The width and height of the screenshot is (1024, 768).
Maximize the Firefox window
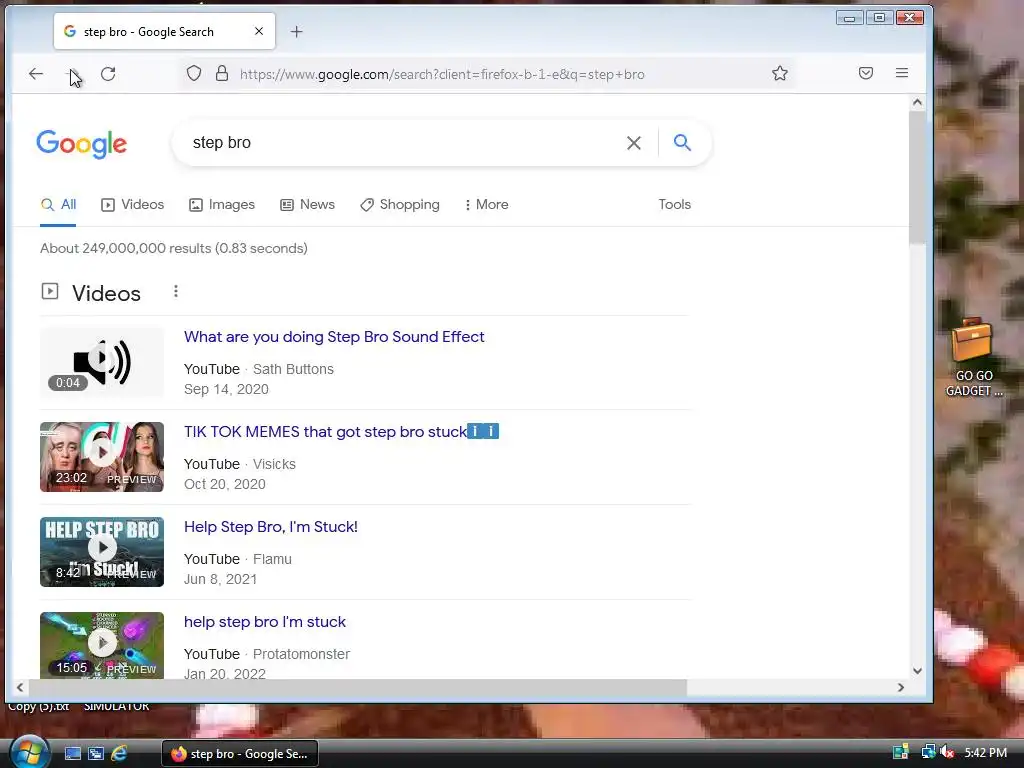pyautogui.click(x=880, y=18)
